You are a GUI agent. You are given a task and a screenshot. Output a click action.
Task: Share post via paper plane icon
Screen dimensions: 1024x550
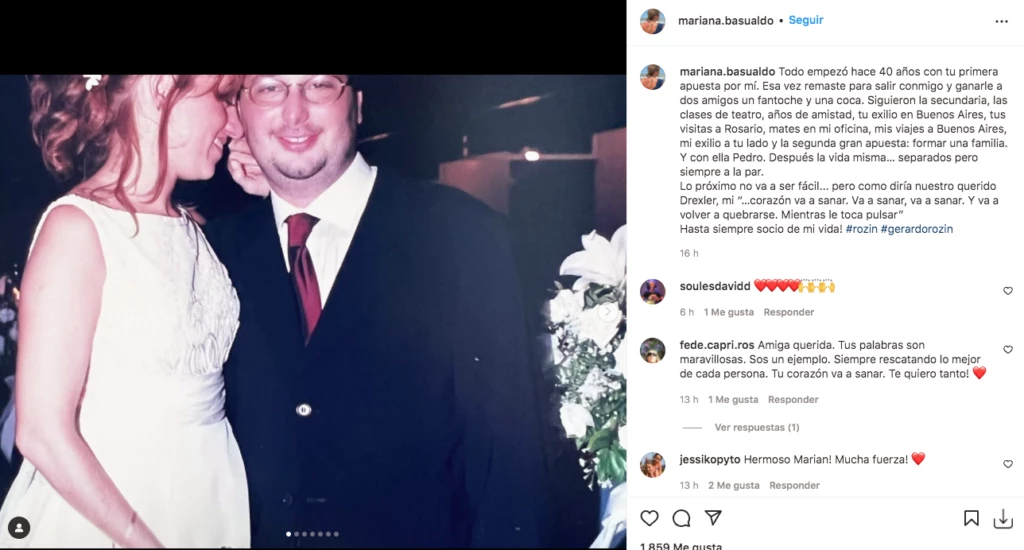[713, 517]
